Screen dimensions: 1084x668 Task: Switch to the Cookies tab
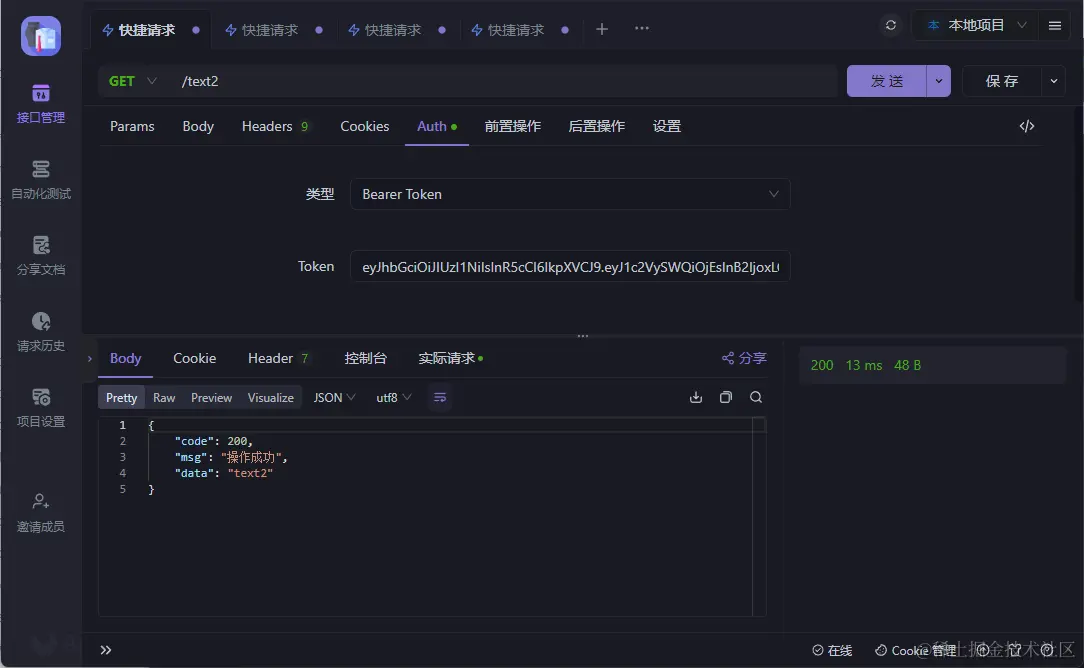pos(364,126)
